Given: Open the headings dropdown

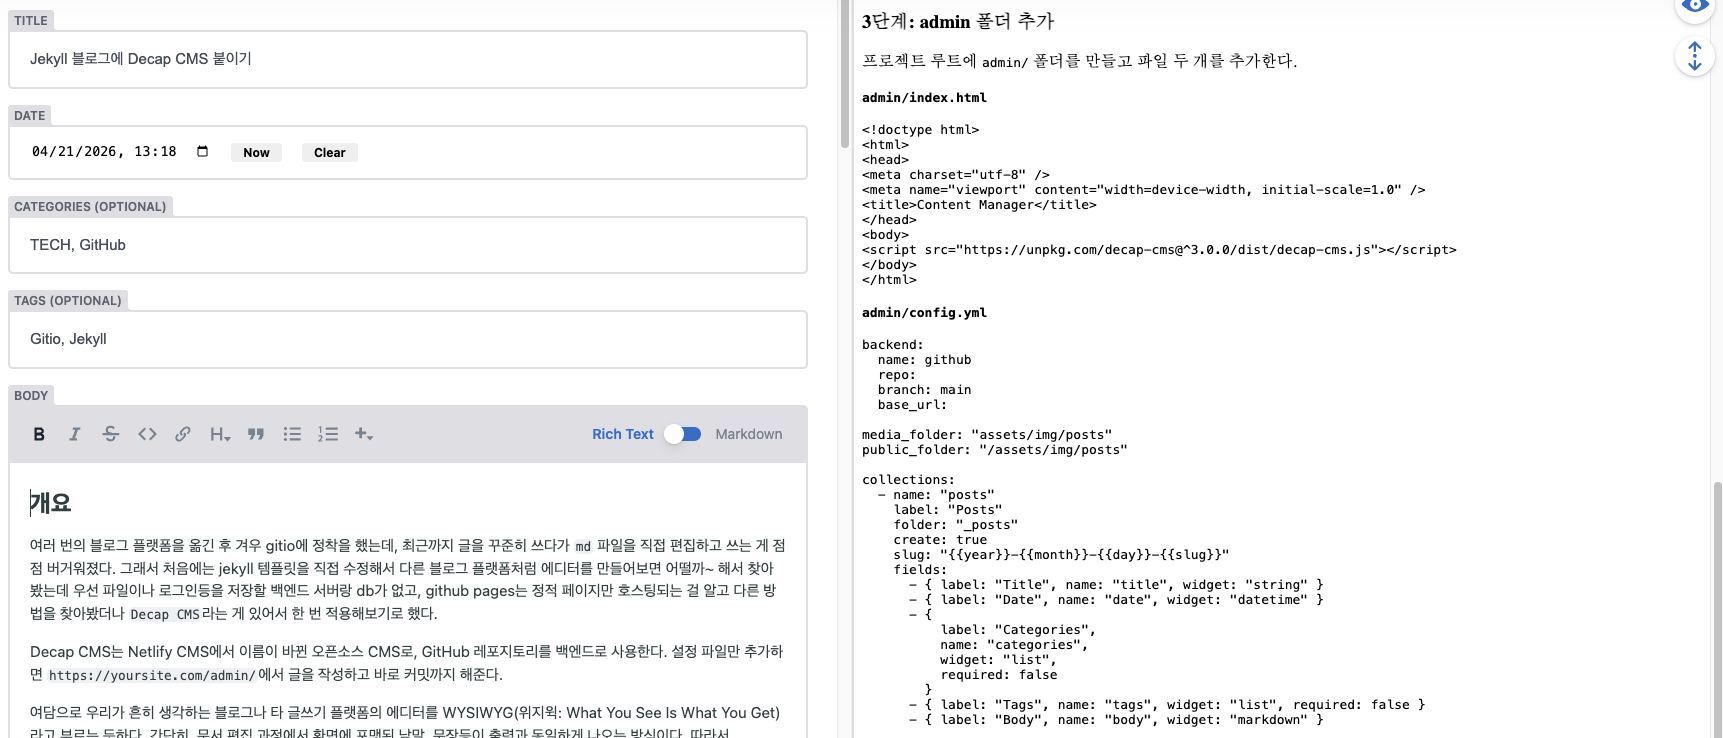Looking at the screenshot, I should pos(220,434).
